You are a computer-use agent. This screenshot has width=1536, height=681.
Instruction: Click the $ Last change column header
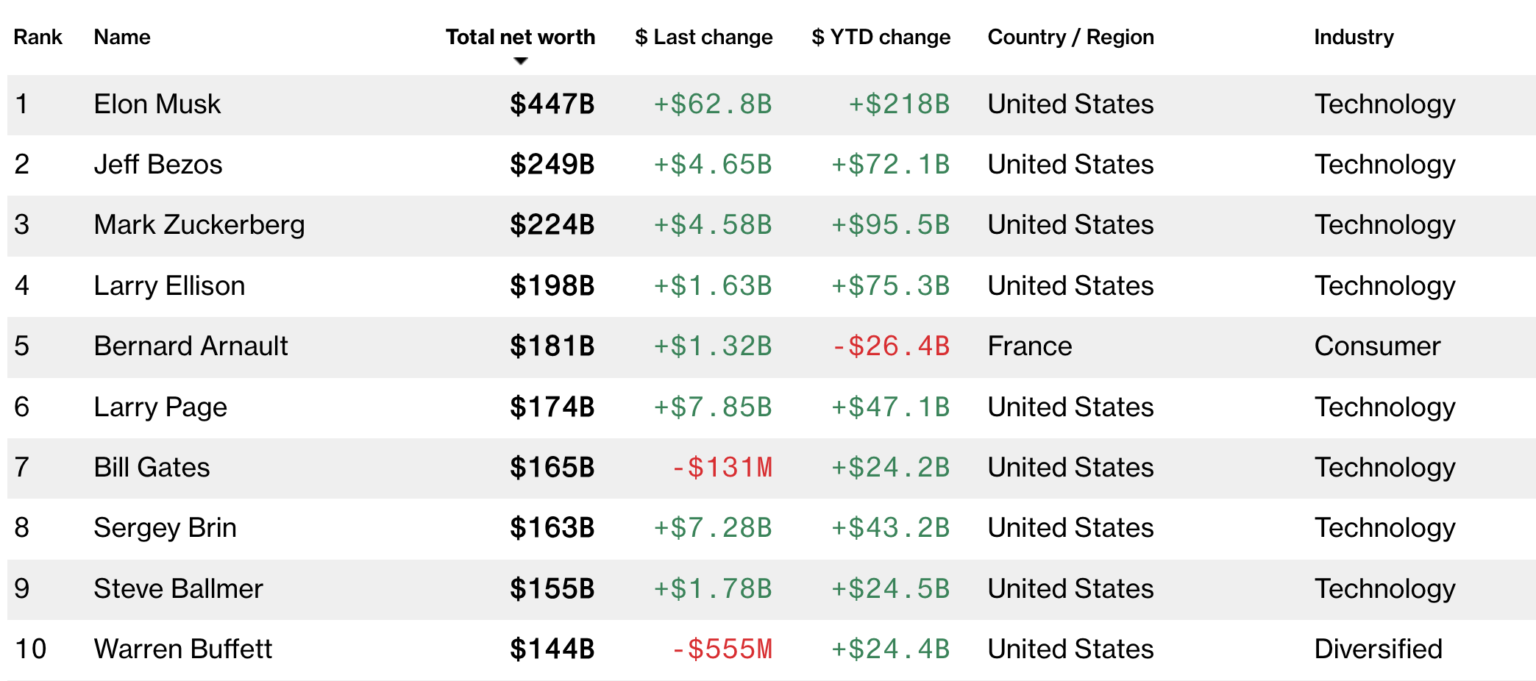703,37
